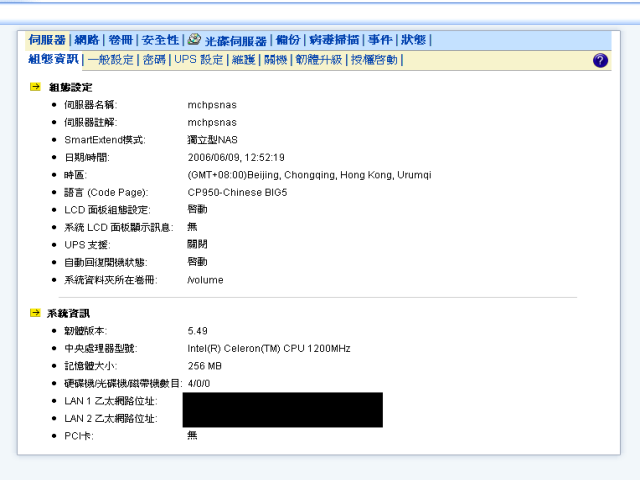The width and height of the screenshot is (640, 480).
Task: Click the second mchpsnas value, server comment row
Action: click(212, 122)
